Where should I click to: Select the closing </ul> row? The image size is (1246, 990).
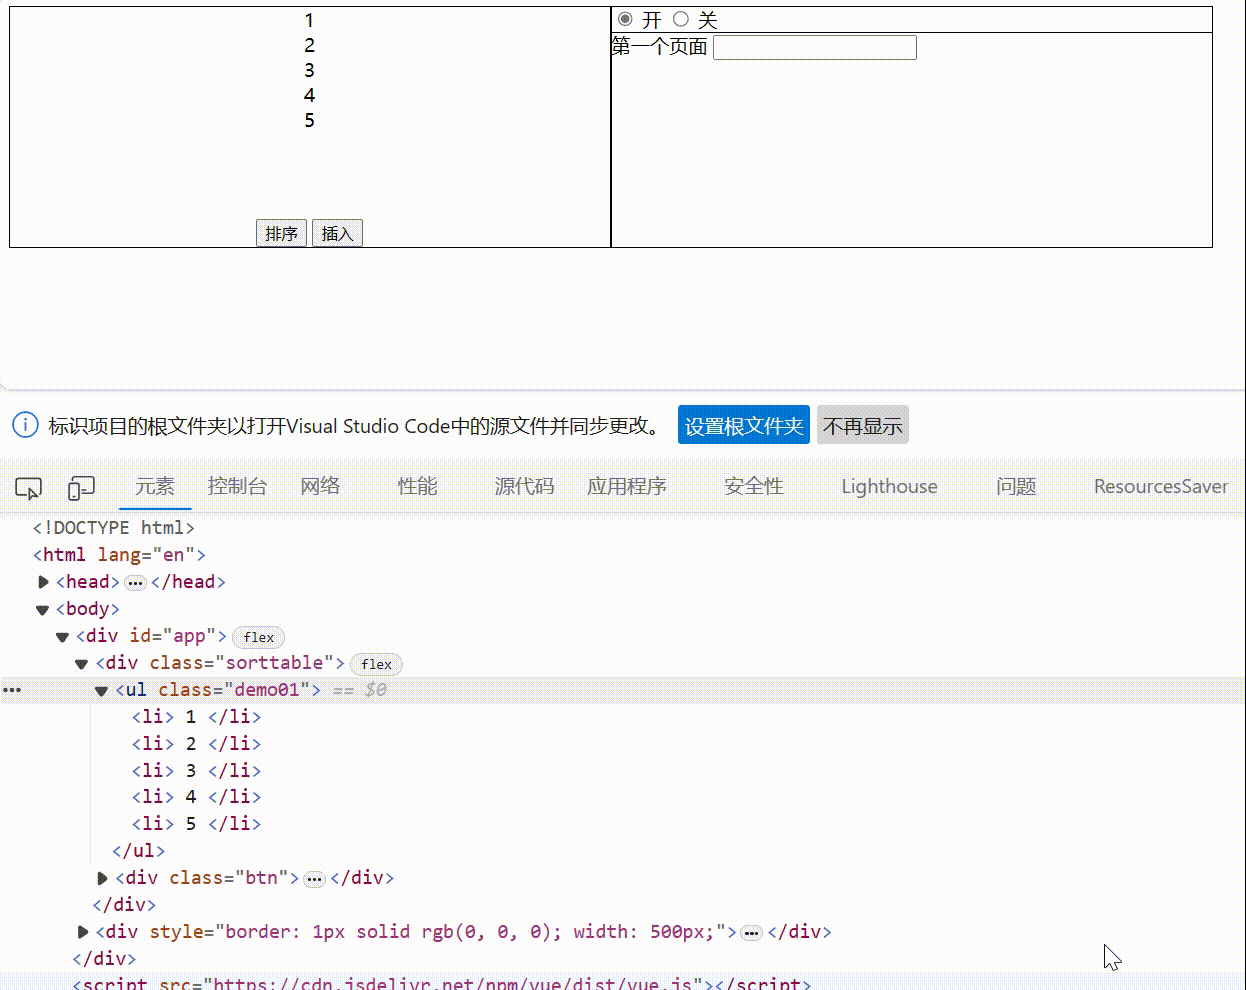[x=138, y=851]
